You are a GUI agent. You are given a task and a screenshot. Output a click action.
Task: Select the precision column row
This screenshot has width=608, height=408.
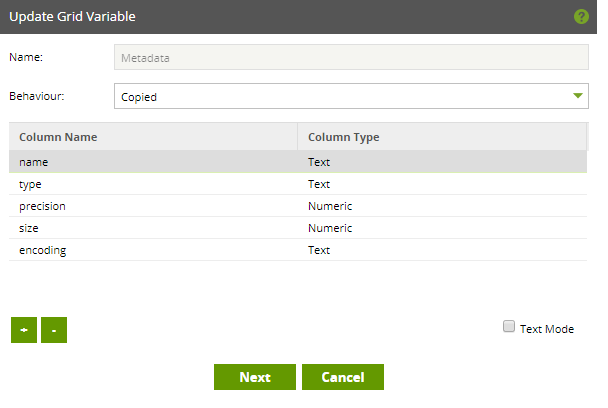(x=298, y=206)
